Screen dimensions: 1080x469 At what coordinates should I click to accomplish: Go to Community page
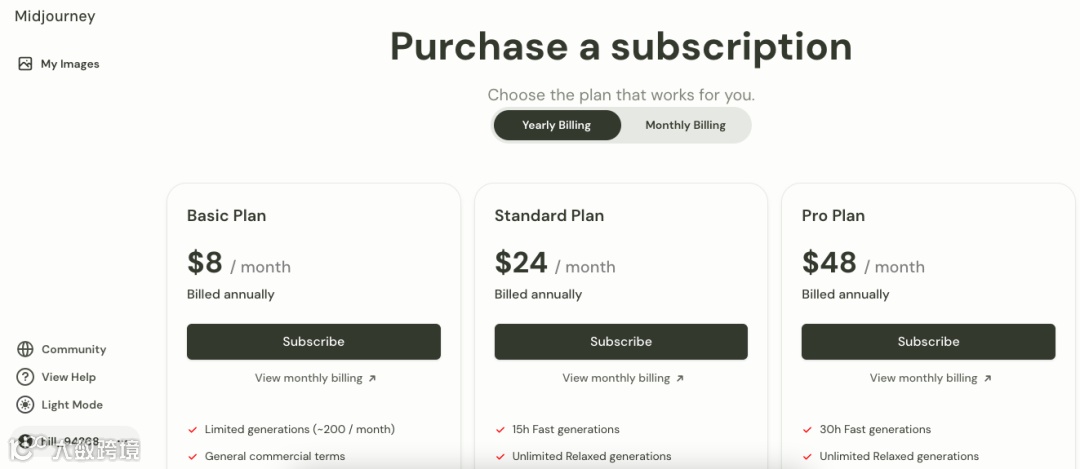(73, 349)
